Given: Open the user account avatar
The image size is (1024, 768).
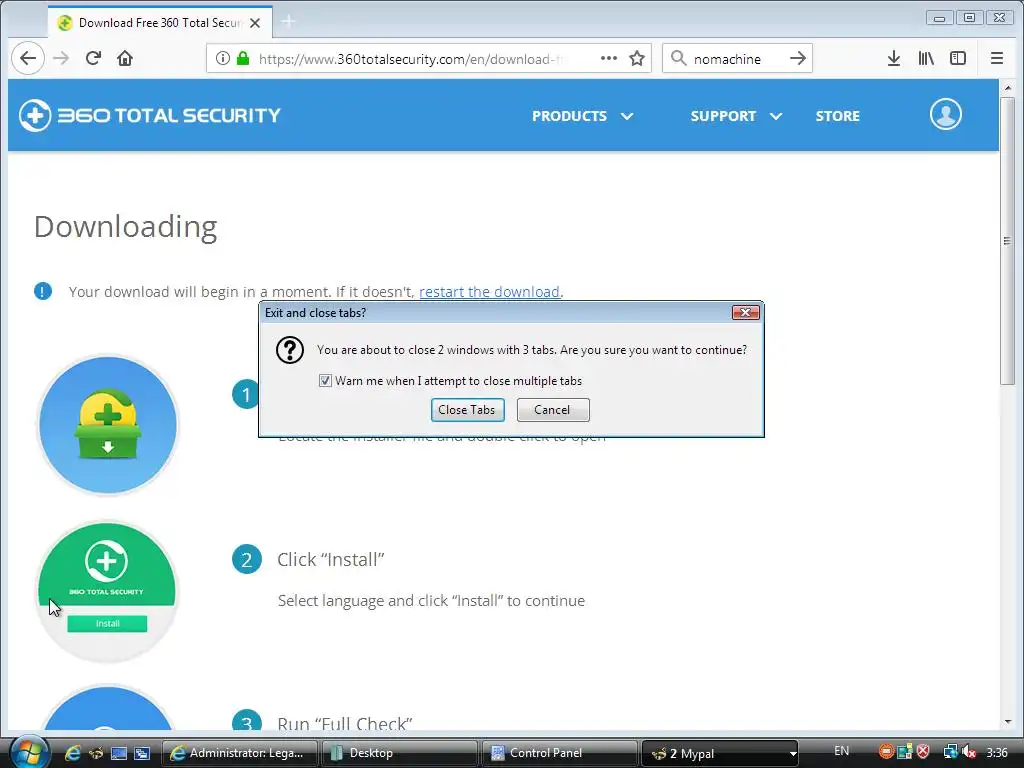Looking at the screenshot, I should pos(946,114).
